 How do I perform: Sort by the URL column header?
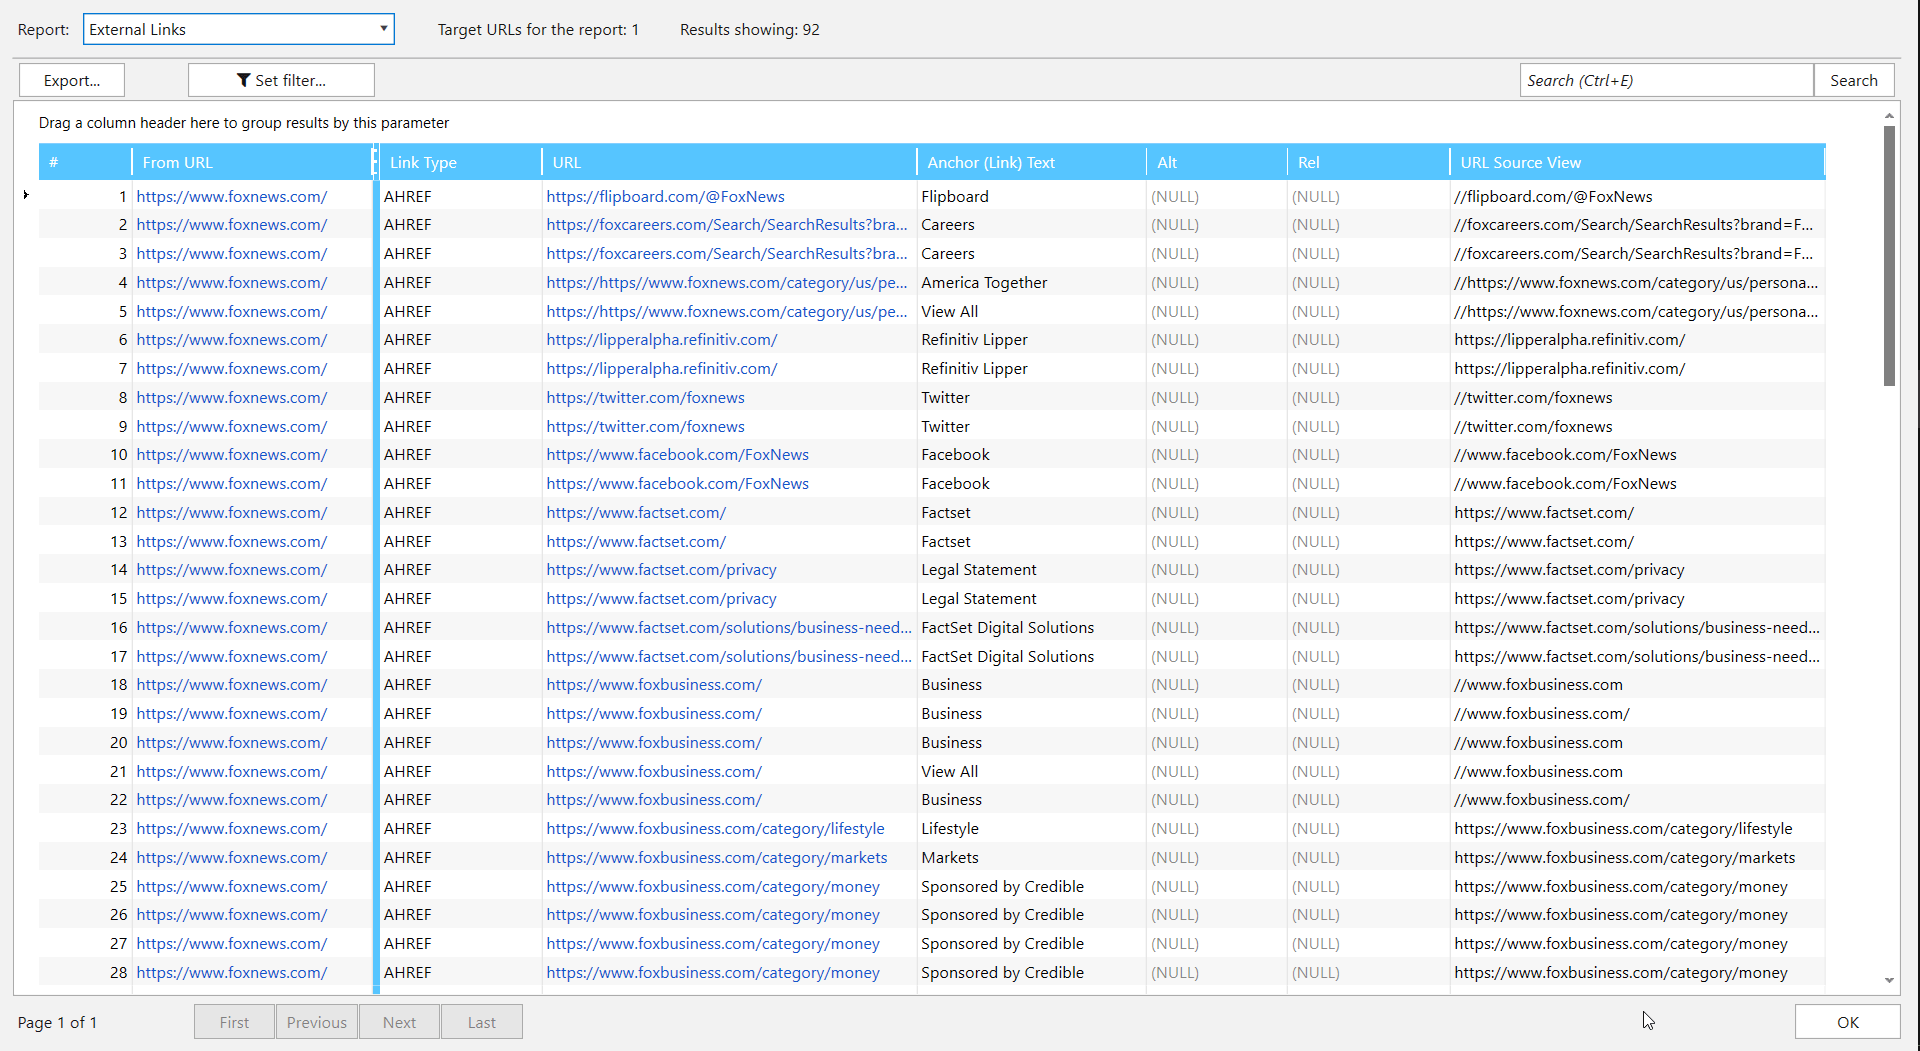[x=729, y=162]
